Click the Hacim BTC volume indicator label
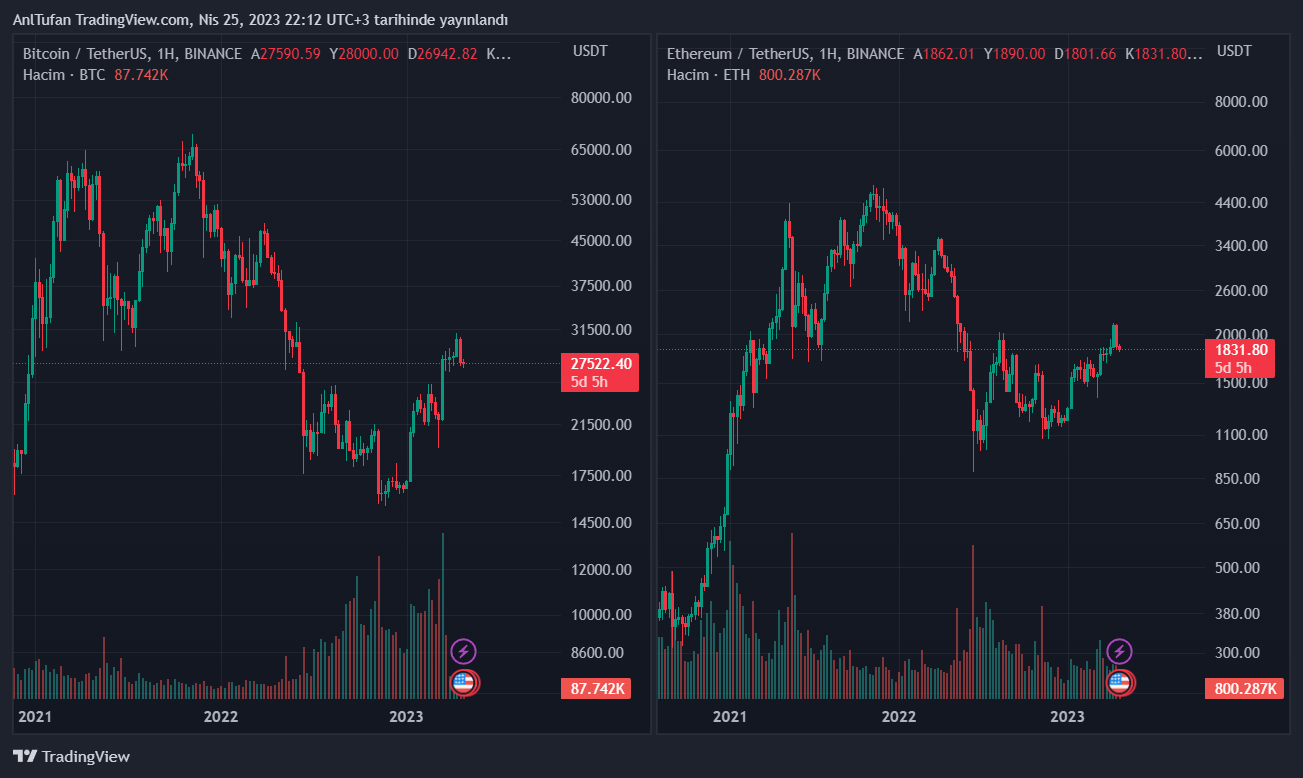1303x778 pixels. (64, 75)
